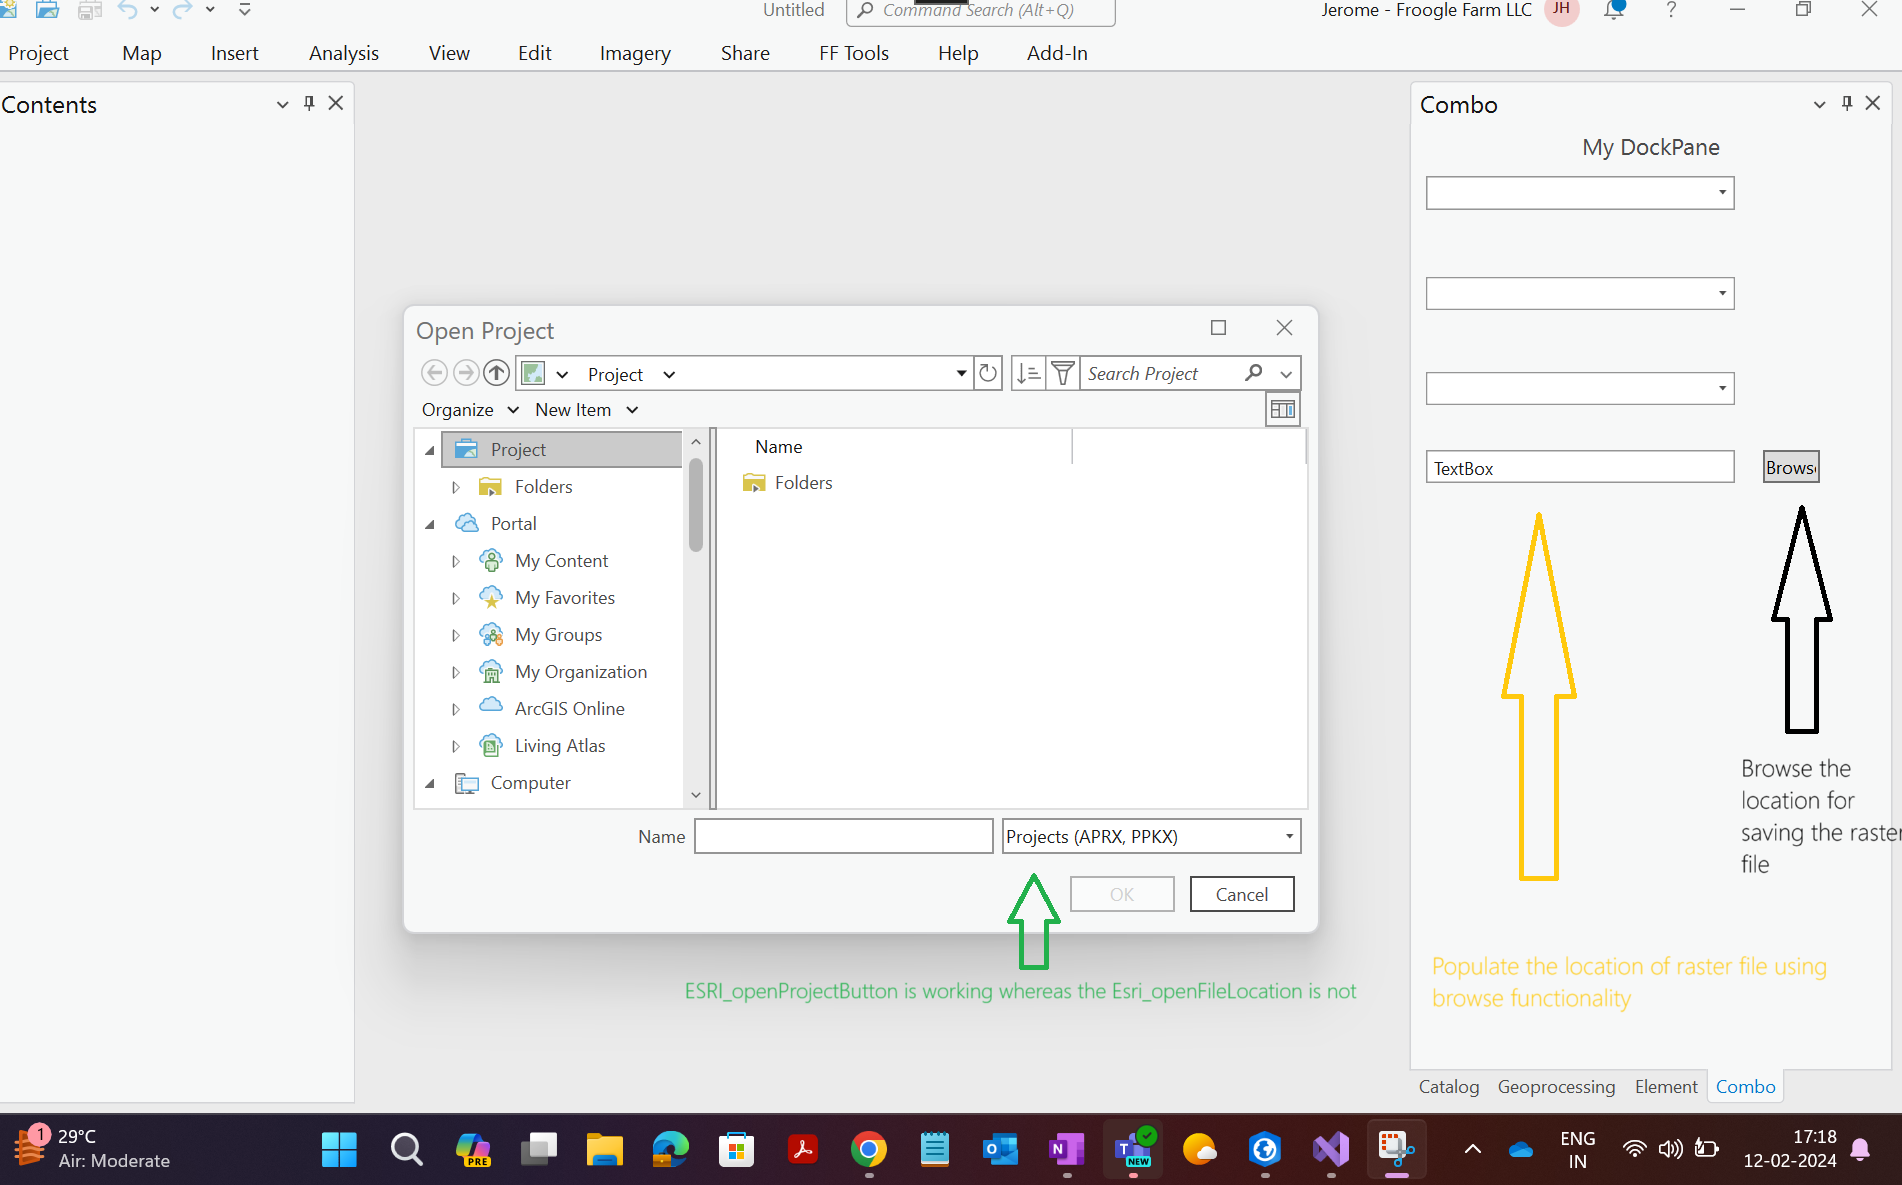Screen dimensions: 1902x1185
Task: Open Visual Studio from the taskbar
Action: (1331, 1150)
